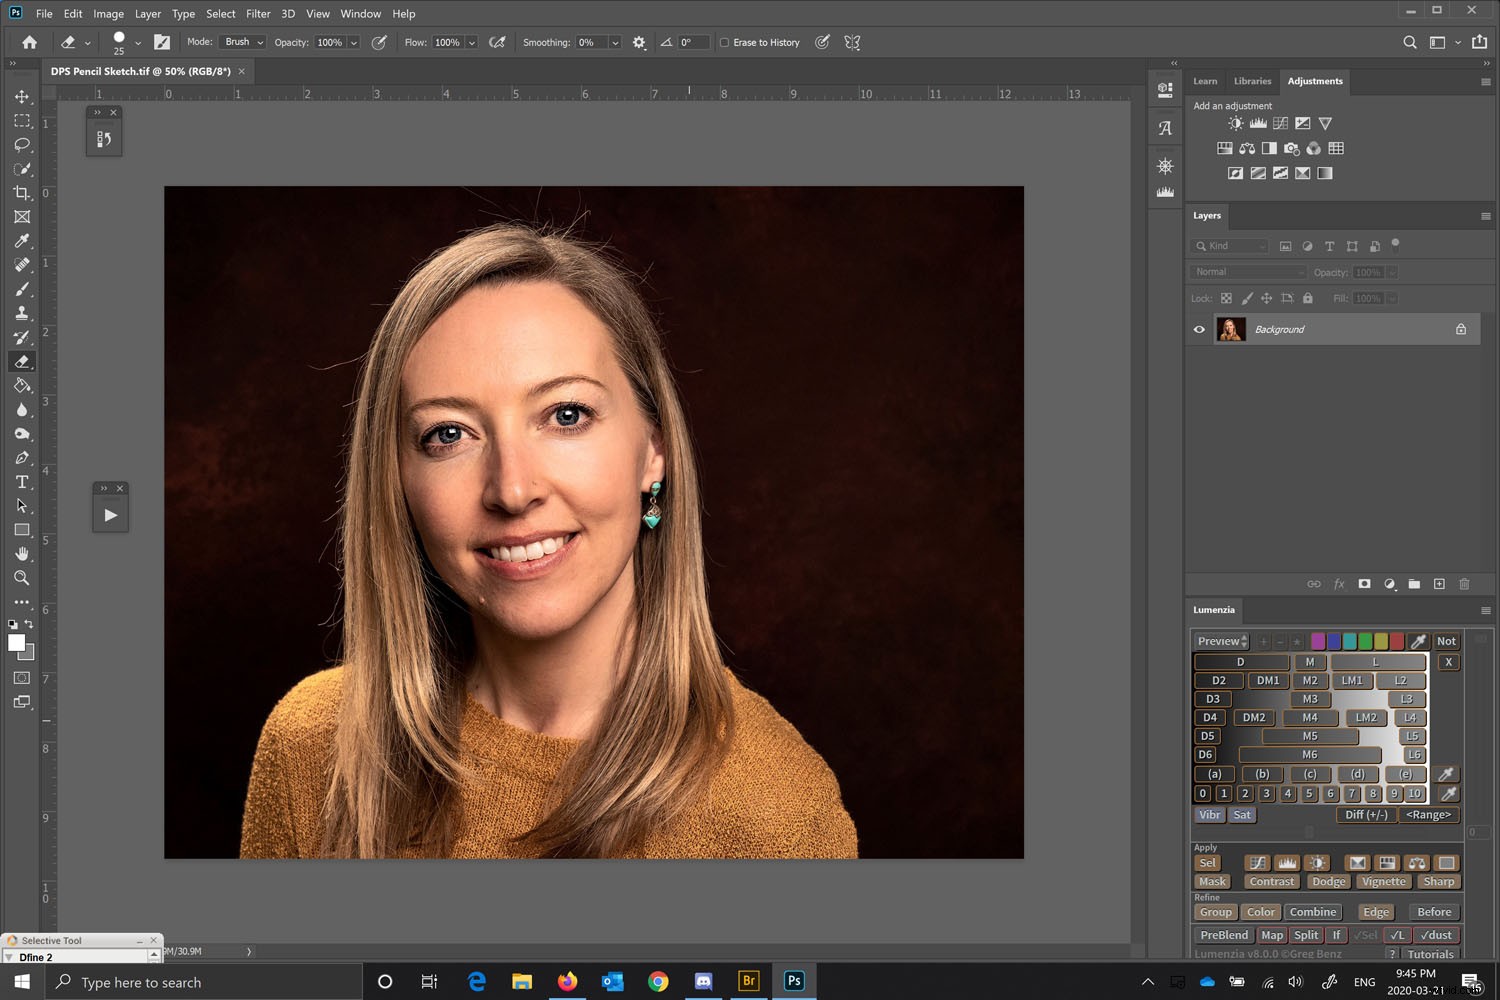Unlock the Background layer
Image resolution: width=1500 pixels, height=1000 pixels.
[1461, 329]
